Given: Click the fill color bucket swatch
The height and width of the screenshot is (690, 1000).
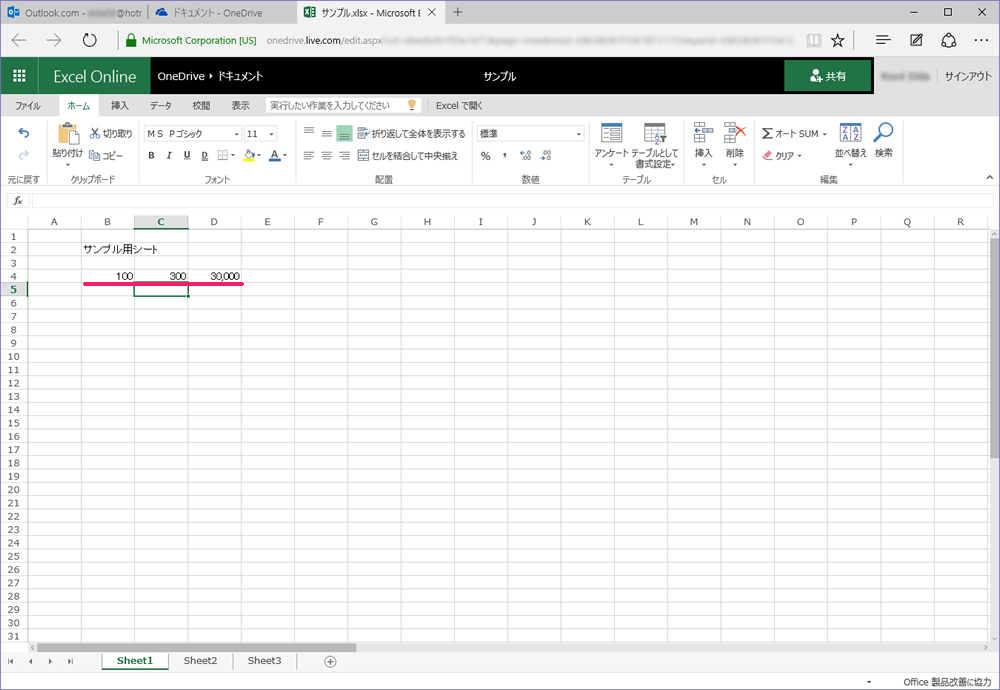Looking at the screenshot, I should (x=249, y=155).
